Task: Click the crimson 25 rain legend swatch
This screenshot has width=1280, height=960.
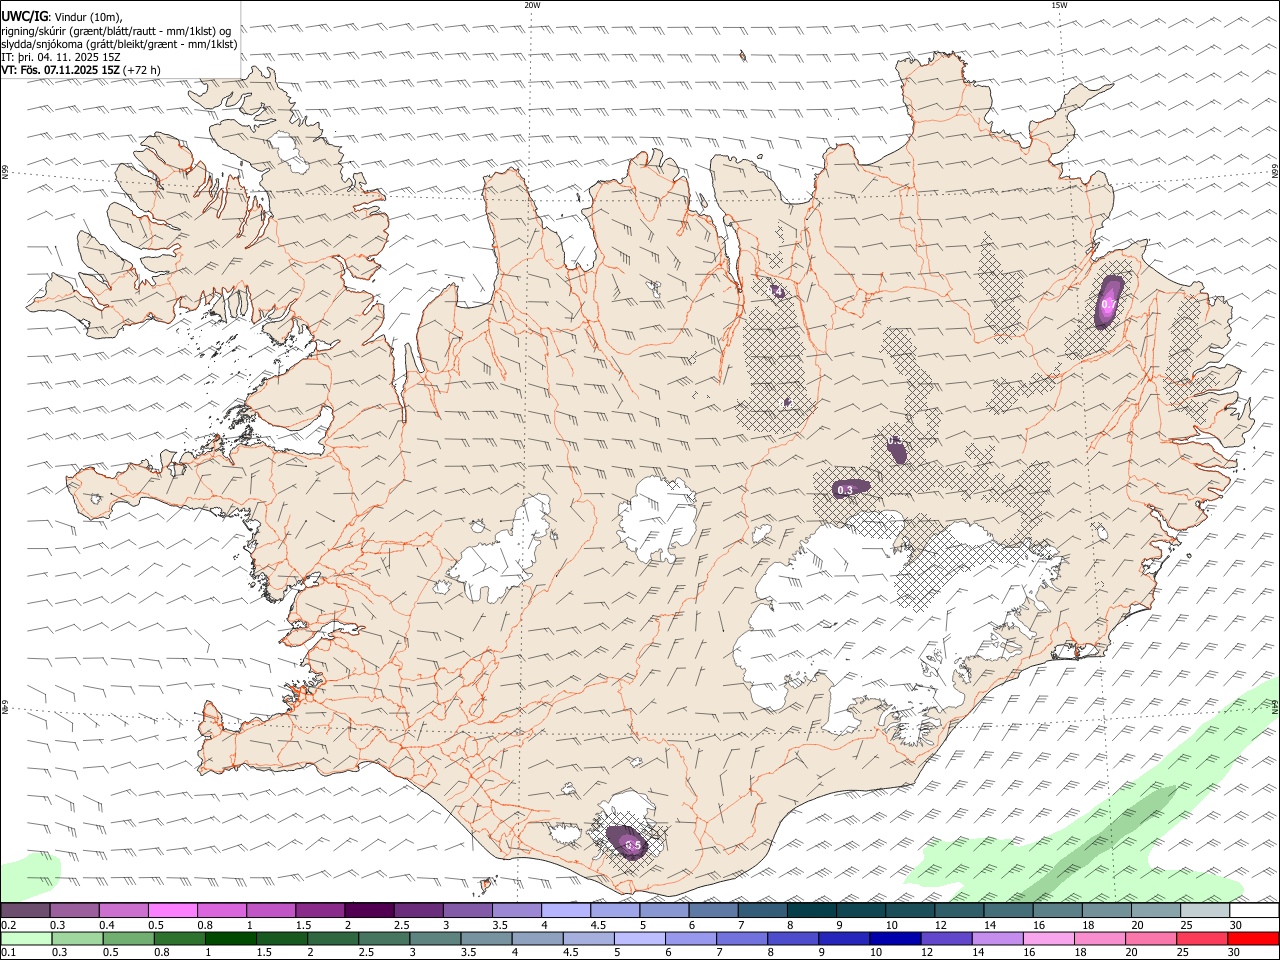Action: click(x=1202, y=939)
